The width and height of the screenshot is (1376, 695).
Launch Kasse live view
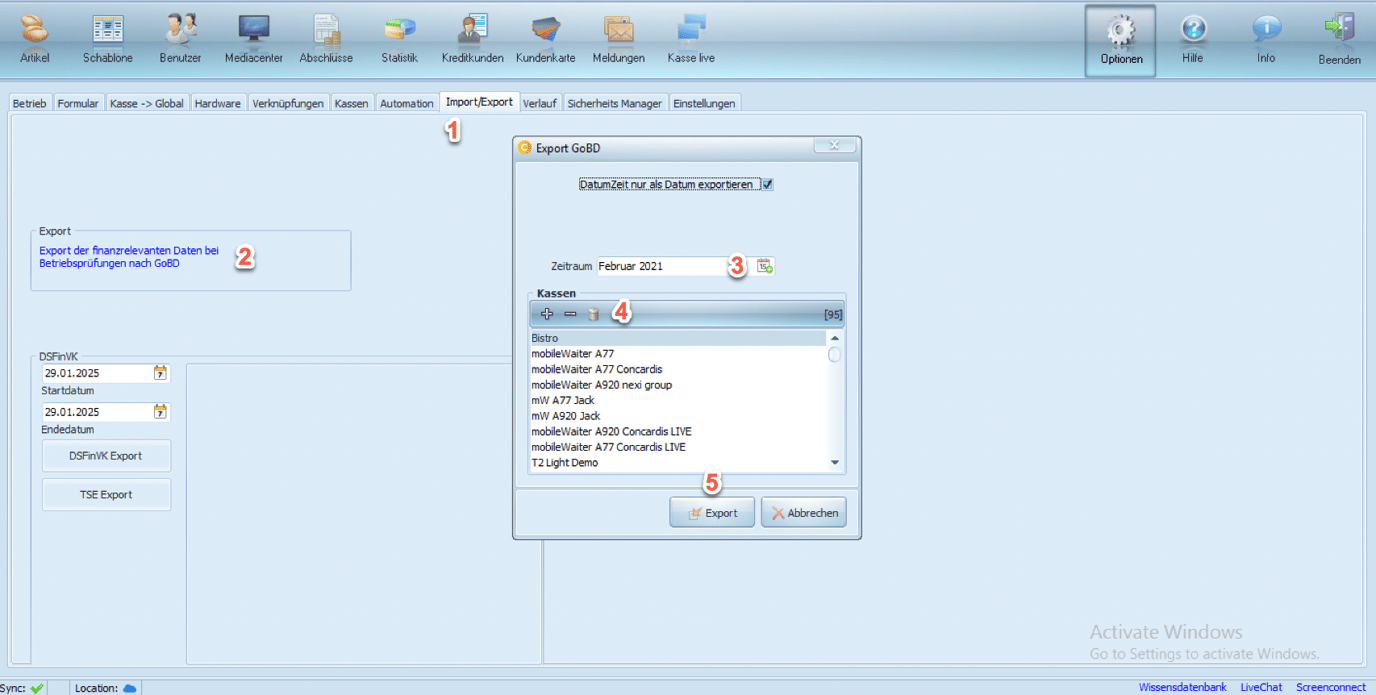[690, 35]
